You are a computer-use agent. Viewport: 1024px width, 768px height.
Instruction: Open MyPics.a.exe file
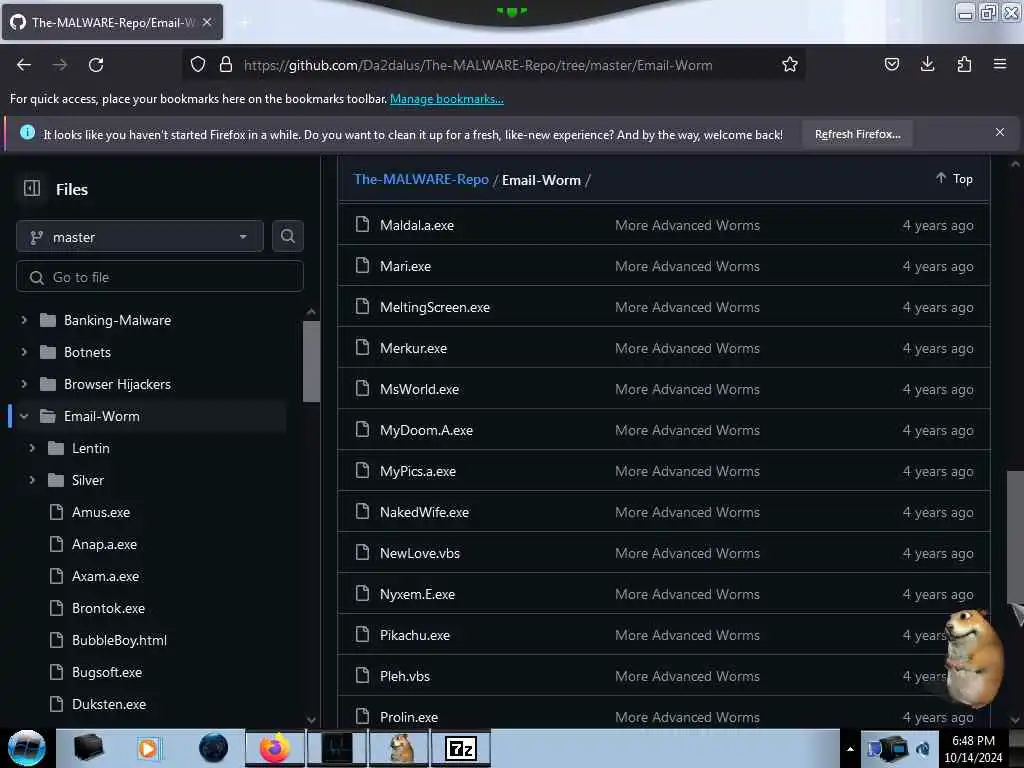[417, 472]
